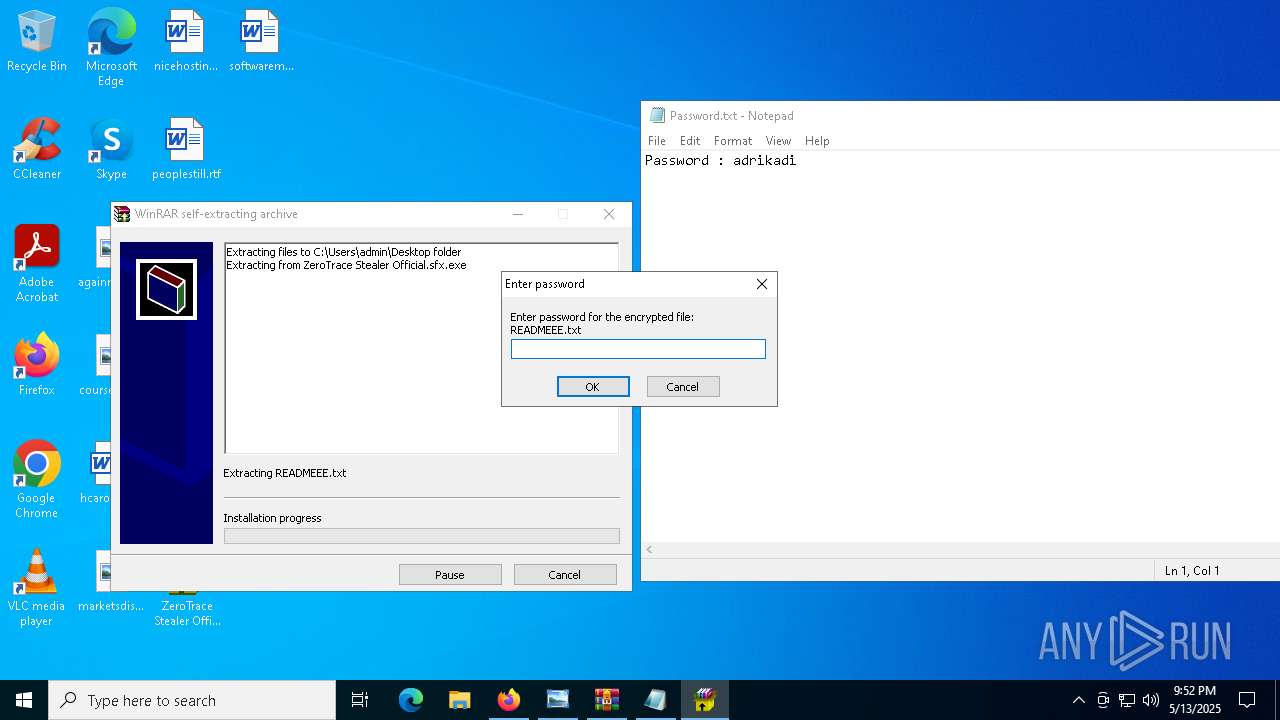Cancel the WinRAR extraction
This screenshot has height=720, width=1280.
point(565,575)
